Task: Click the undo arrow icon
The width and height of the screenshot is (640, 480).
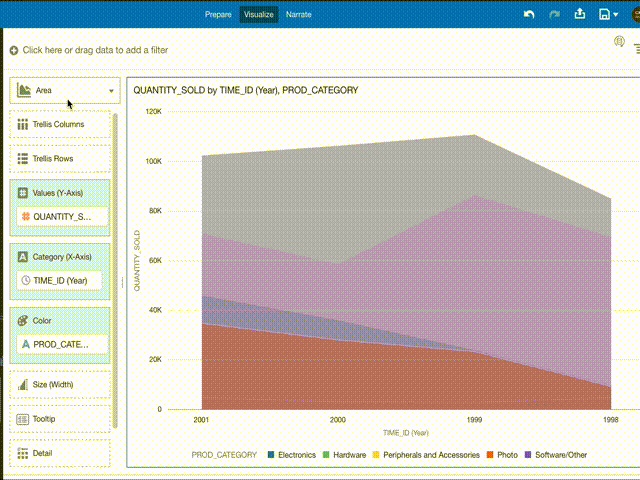Action: [529, 14]
